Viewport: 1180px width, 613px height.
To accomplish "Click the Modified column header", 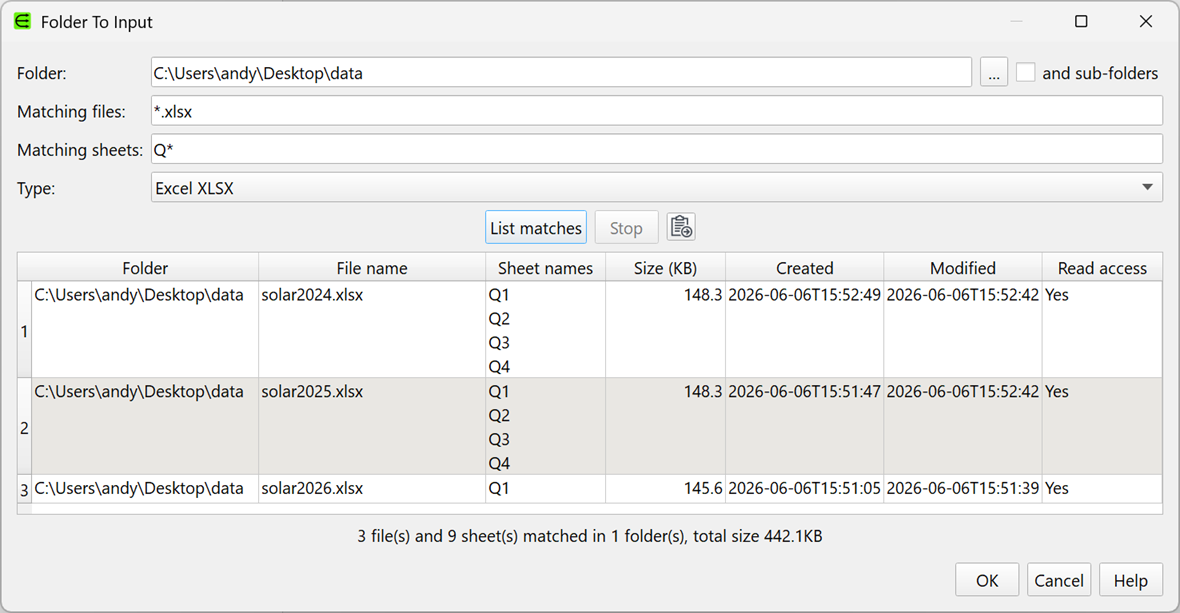I will [963, 268].
